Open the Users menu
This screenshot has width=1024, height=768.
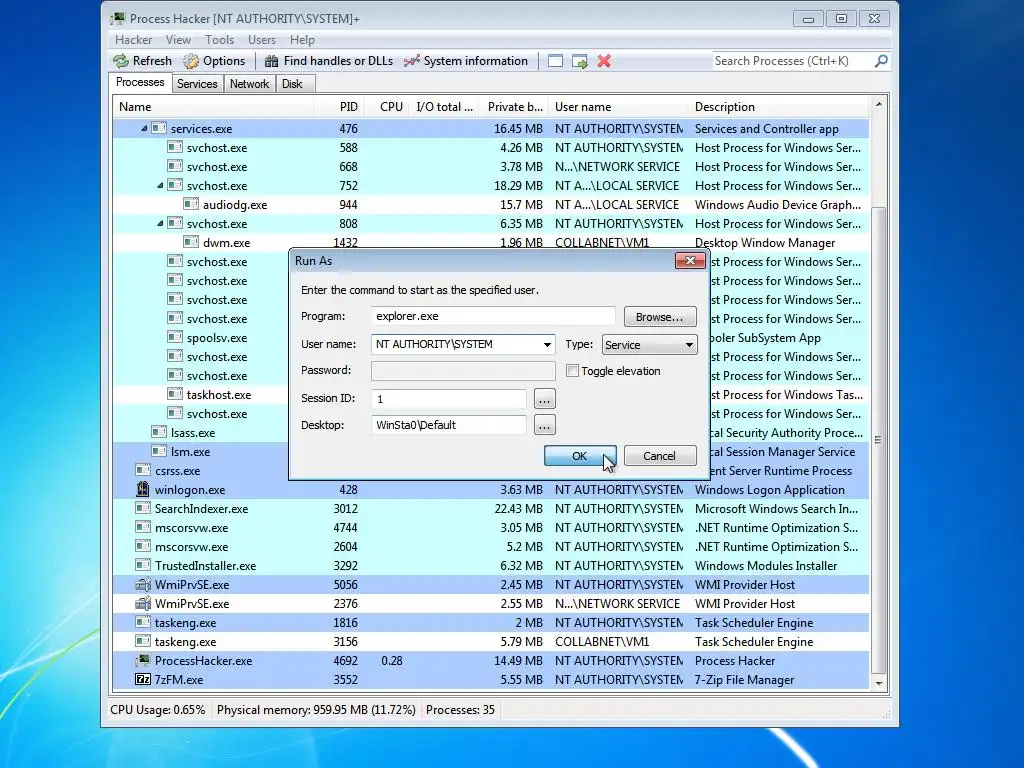click(x=262, y=40)
